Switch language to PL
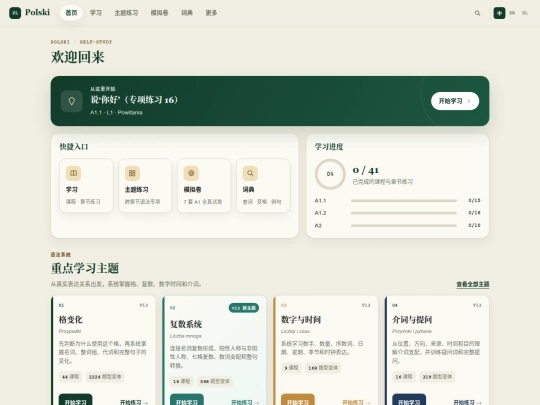Screen dimensions: 540x405 coord(525,13)
